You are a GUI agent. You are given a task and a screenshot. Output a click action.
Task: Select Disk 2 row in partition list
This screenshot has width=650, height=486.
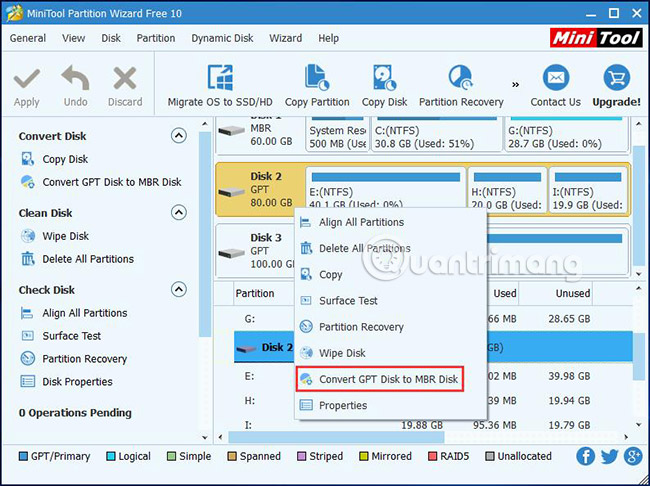click(x=433, y=347)
